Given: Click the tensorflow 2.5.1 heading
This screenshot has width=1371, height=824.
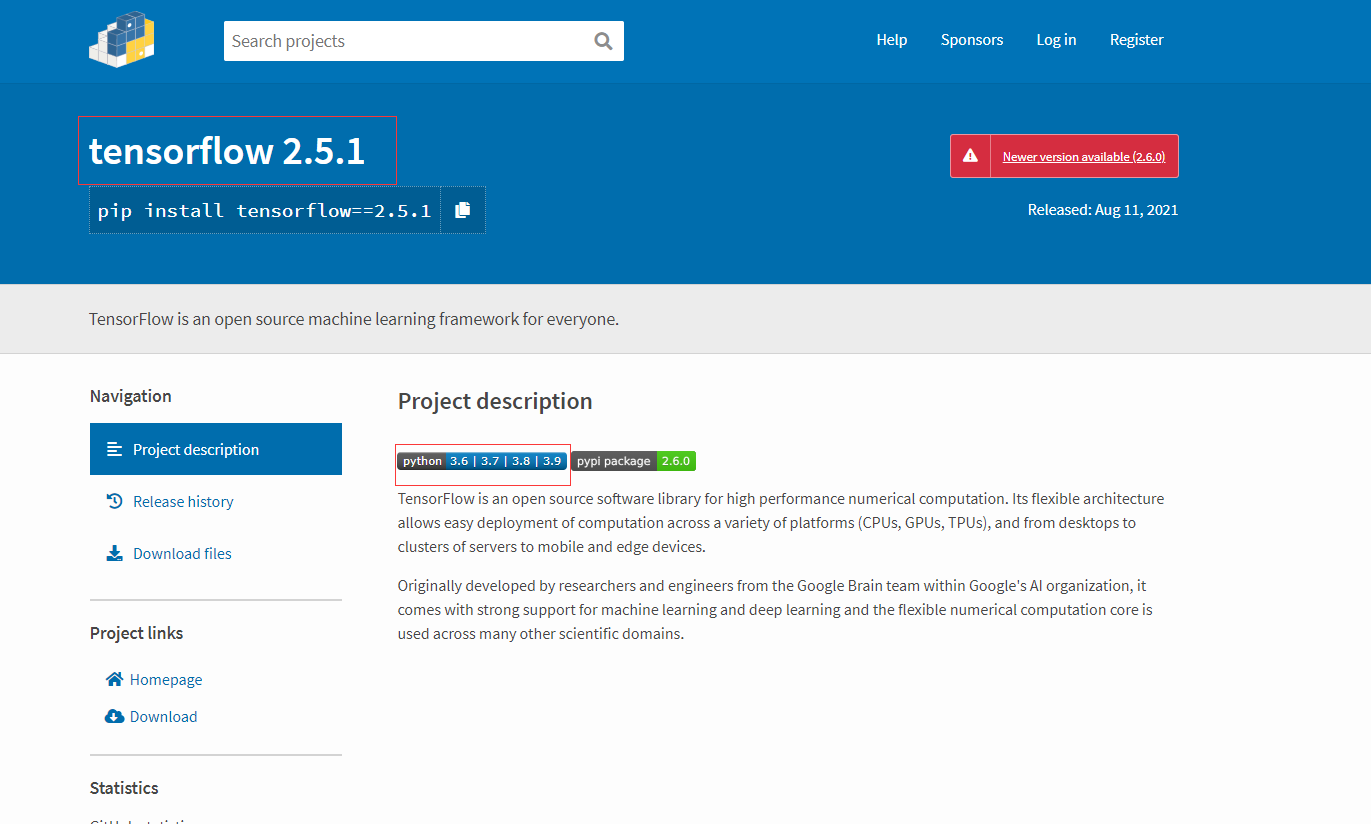Looking at the screenshot, I should 227,151.
